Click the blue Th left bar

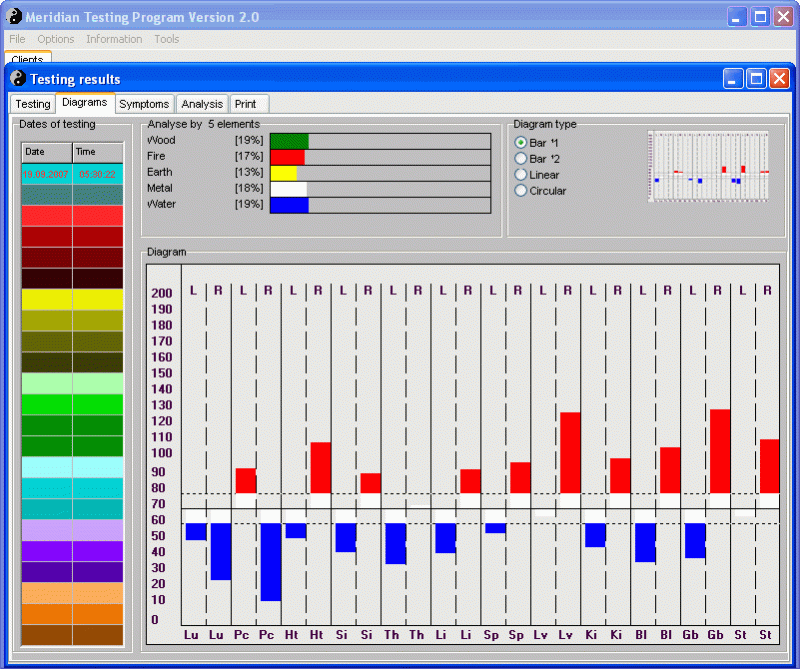click(x=396, y=543)
